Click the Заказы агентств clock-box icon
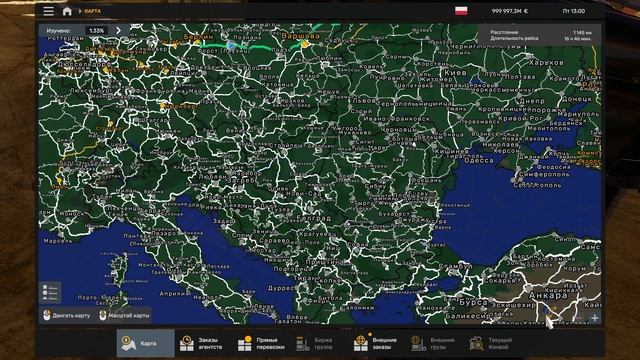 [x=187, y=344]
